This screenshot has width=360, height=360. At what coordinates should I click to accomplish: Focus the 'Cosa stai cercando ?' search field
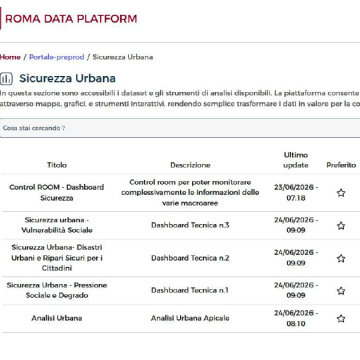click(x=180, y=128)
